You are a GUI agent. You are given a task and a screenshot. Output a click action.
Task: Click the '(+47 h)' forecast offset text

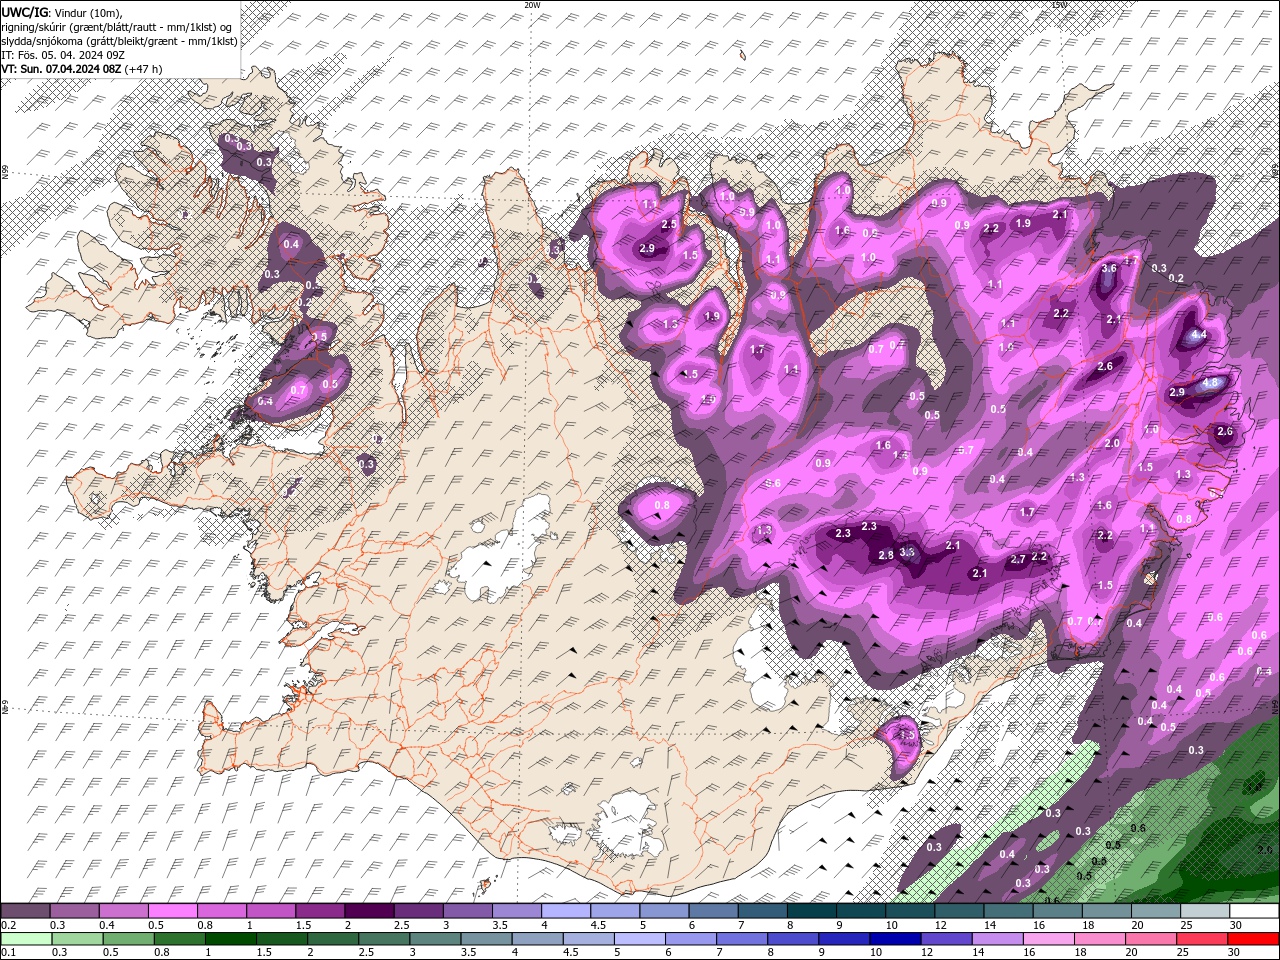(x=144, y=69)
